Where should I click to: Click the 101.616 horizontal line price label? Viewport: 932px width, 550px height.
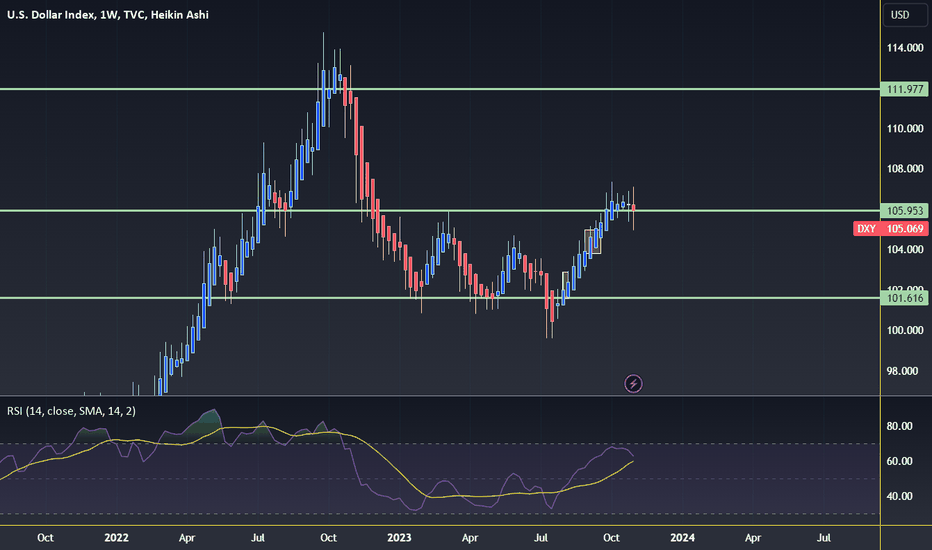click(x=904, y=298)
